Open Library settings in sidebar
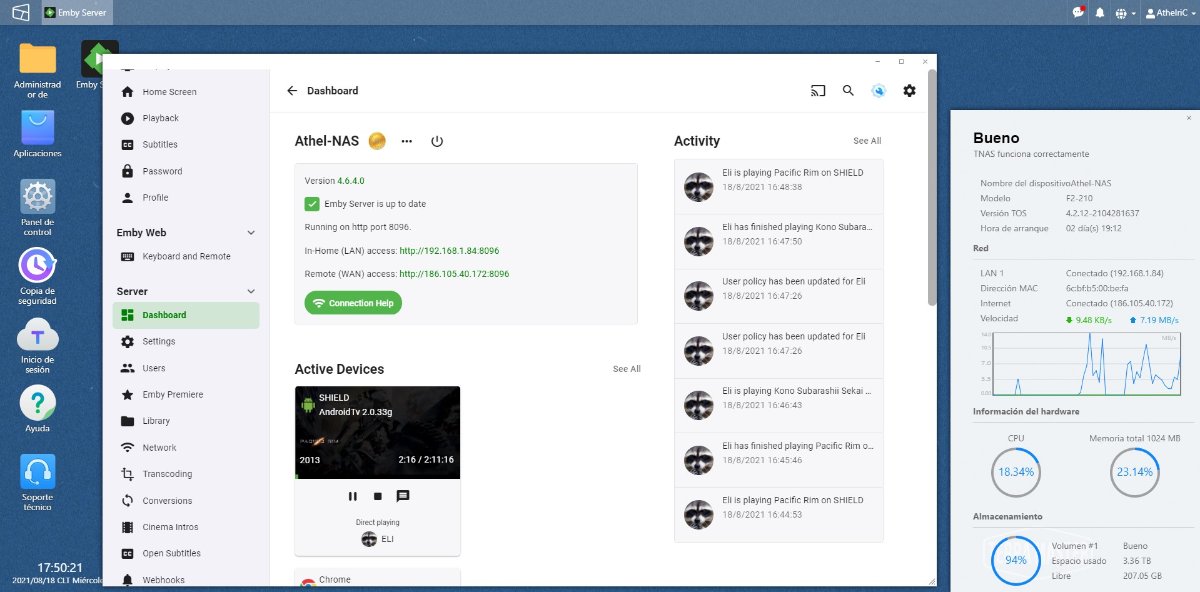This screenshot has width=1200, height=592. click(186, 421)
